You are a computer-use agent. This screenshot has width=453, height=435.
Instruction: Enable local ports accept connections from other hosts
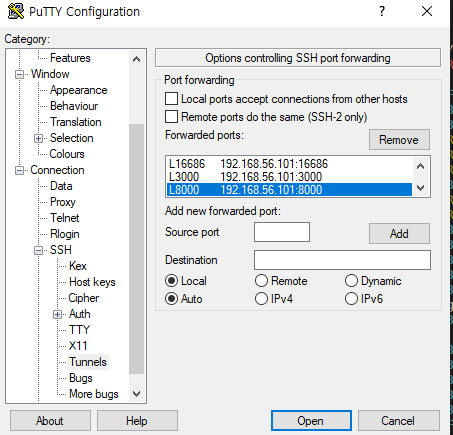(171, 99)
